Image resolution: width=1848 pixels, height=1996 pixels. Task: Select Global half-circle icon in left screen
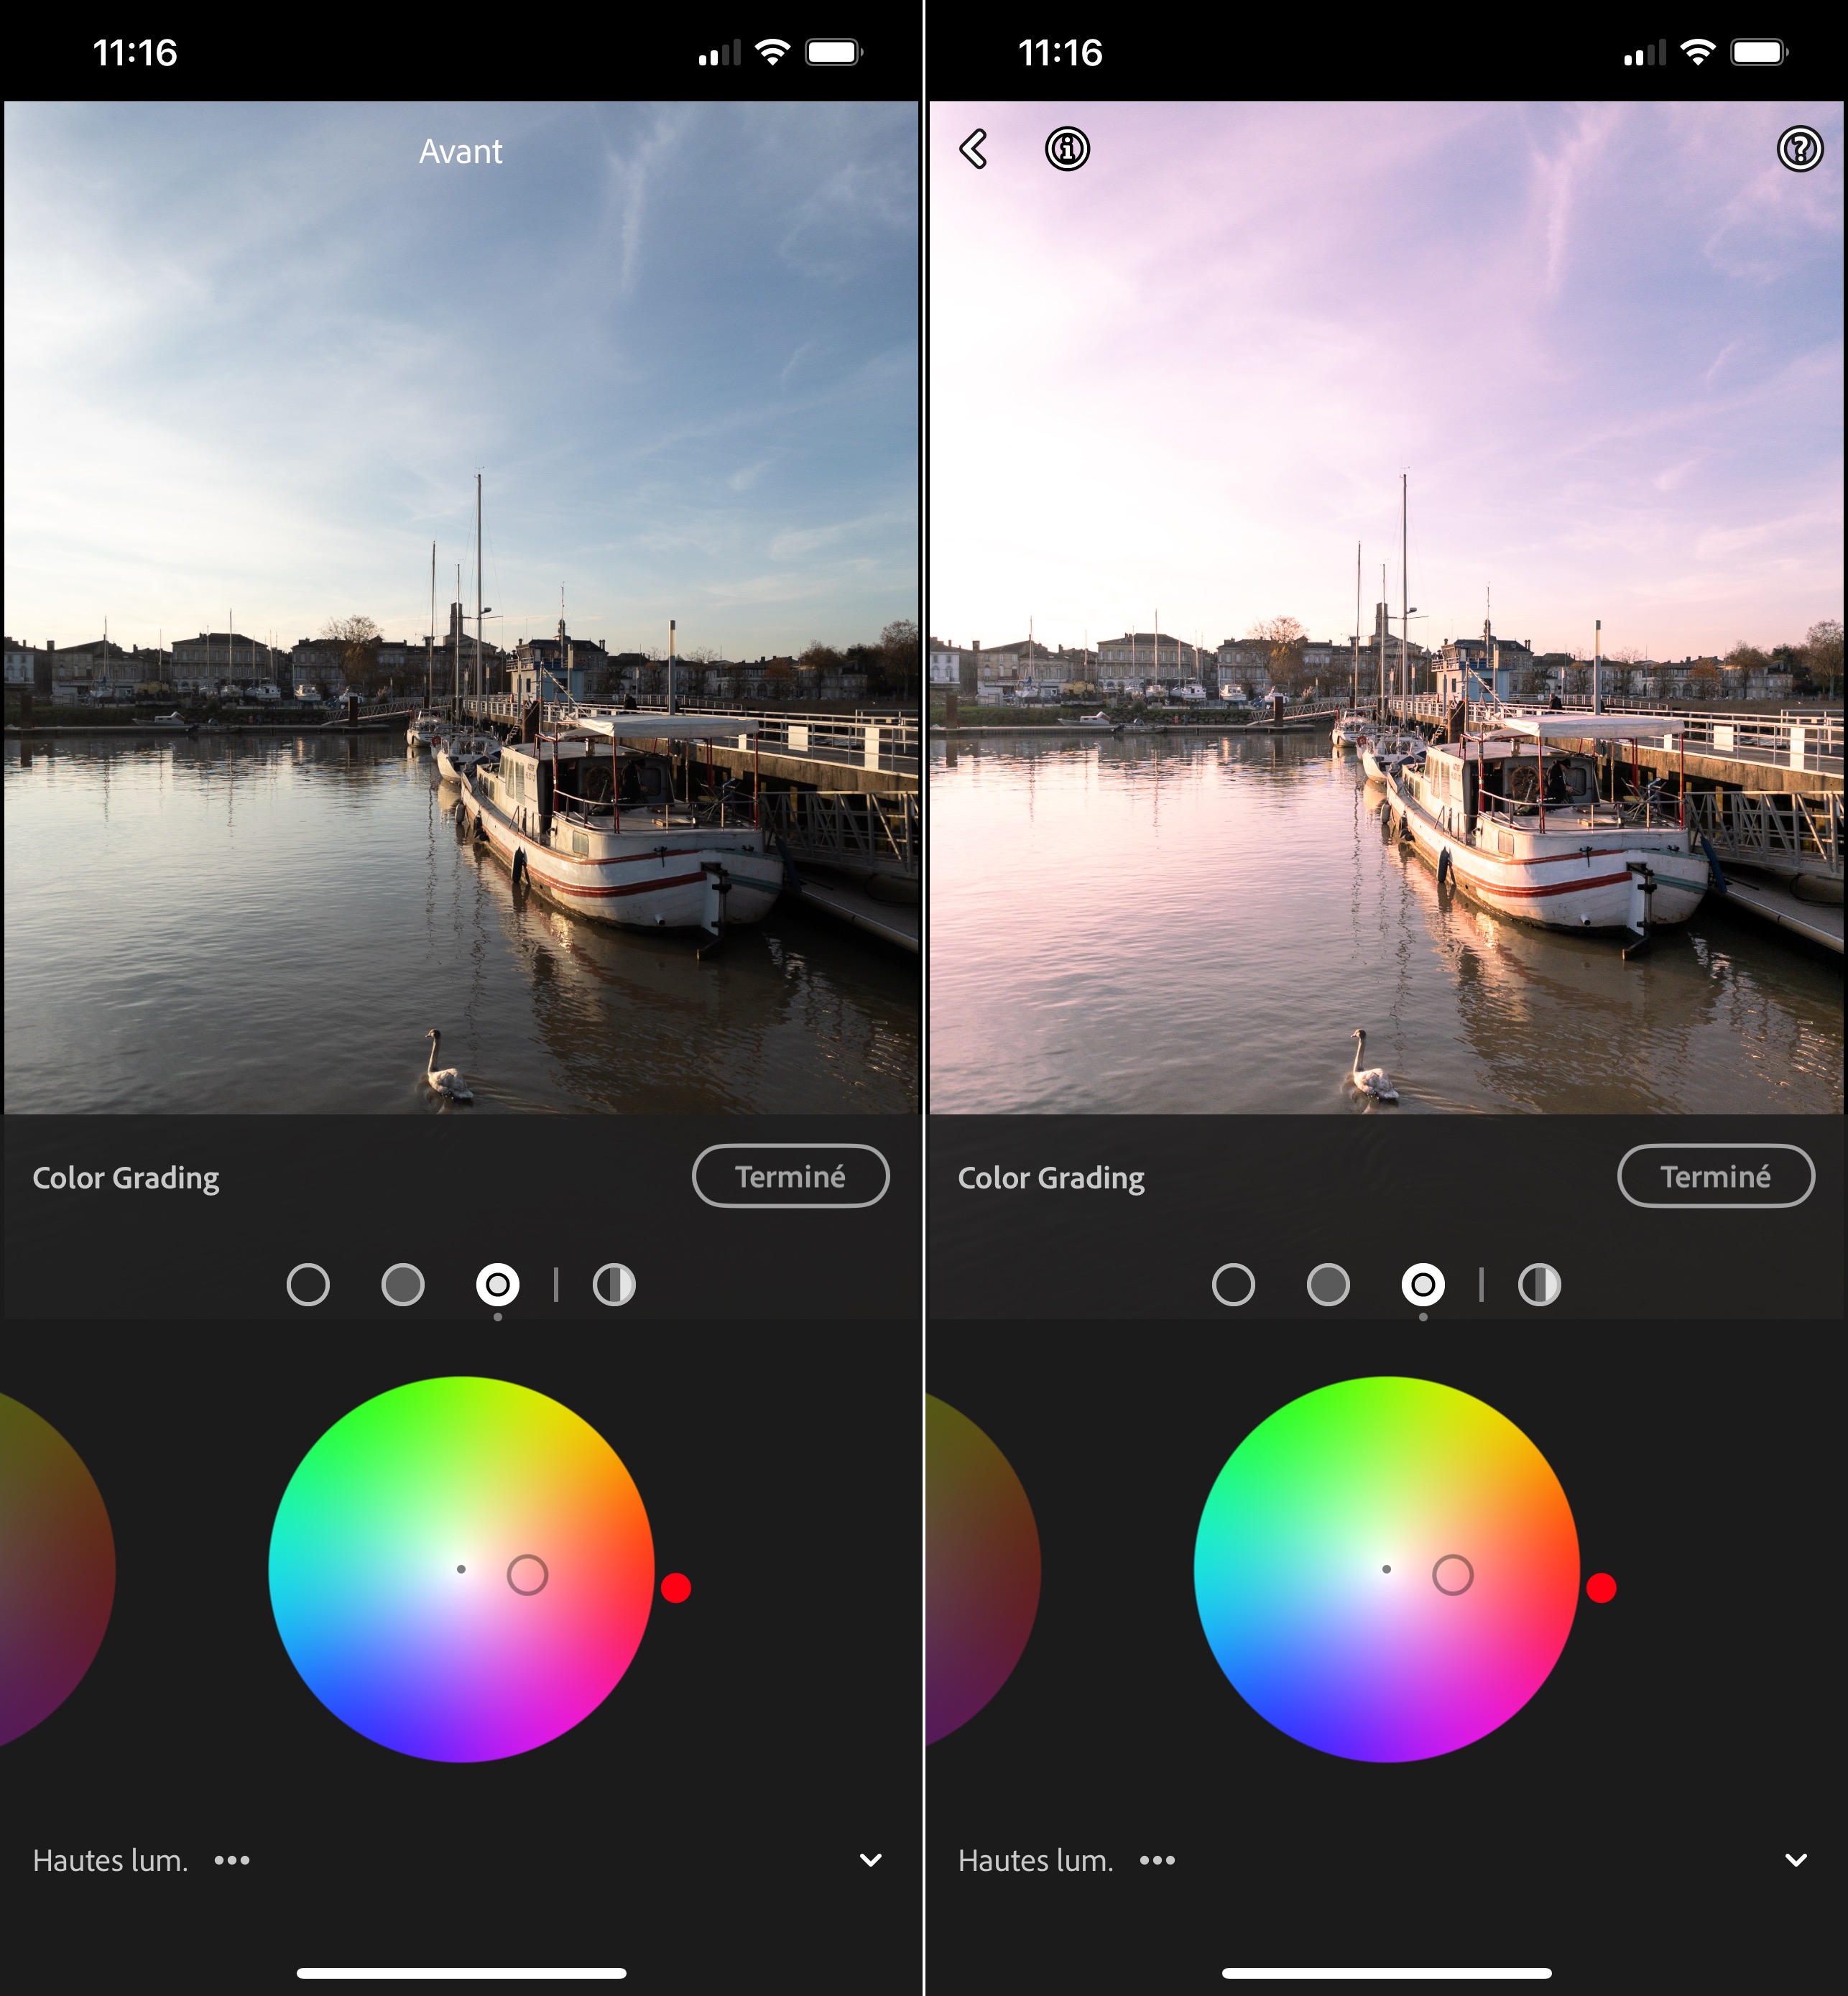tap(613, 1284)
